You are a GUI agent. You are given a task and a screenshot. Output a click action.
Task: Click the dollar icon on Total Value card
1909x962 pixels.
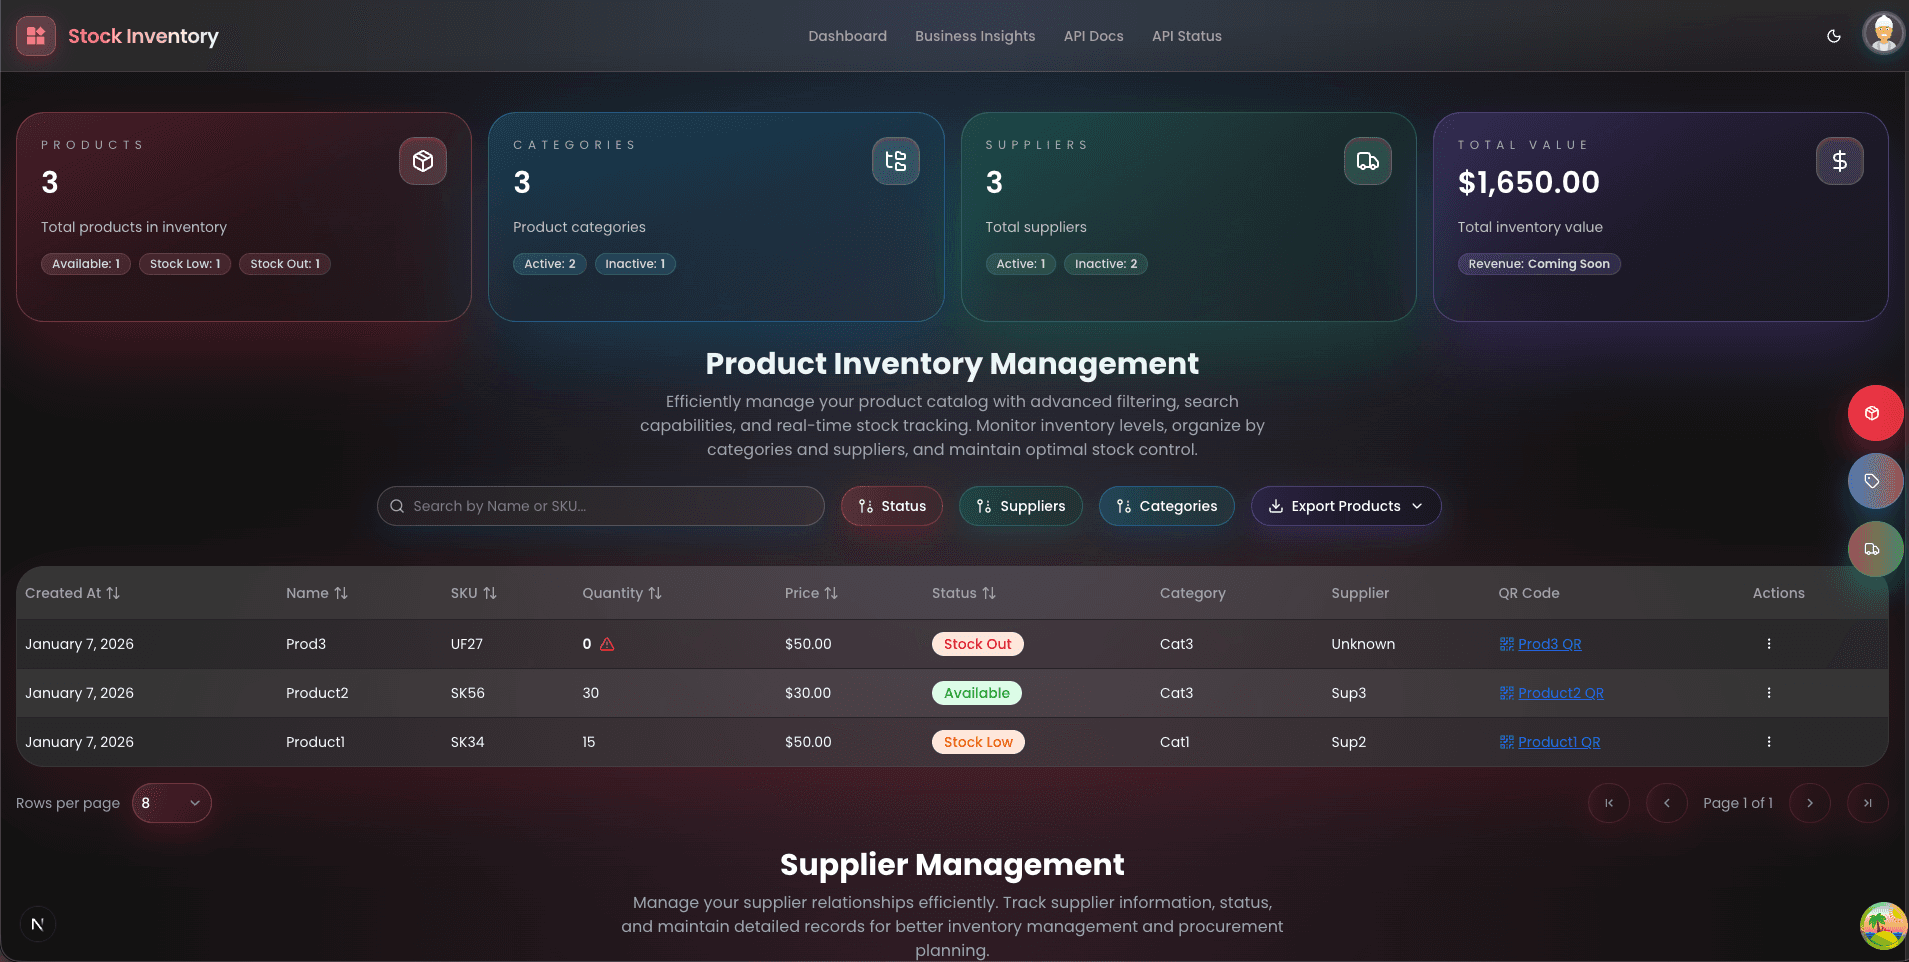(x=1839, y=160)
